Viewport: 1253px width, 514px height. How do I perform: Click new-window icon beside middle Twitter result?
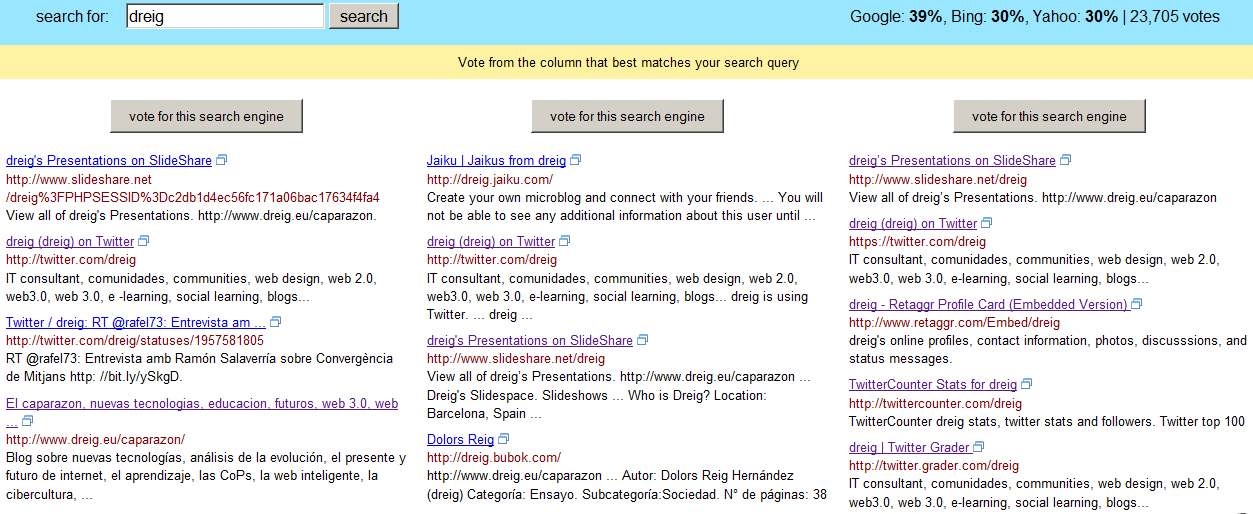565,241
